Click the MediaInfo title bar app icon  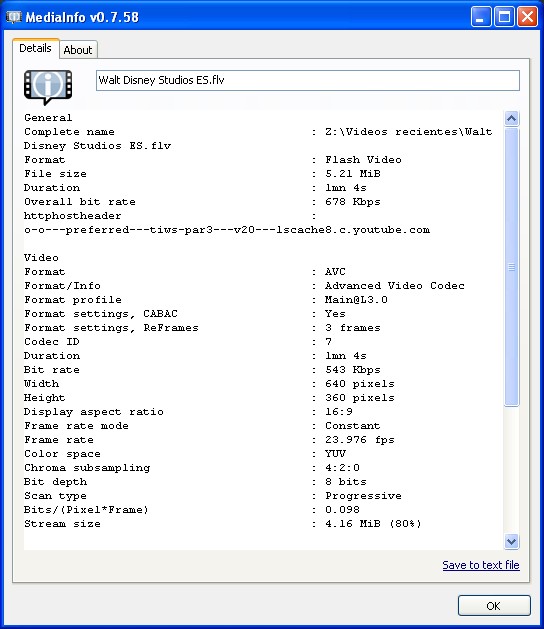tap(13, 17)
